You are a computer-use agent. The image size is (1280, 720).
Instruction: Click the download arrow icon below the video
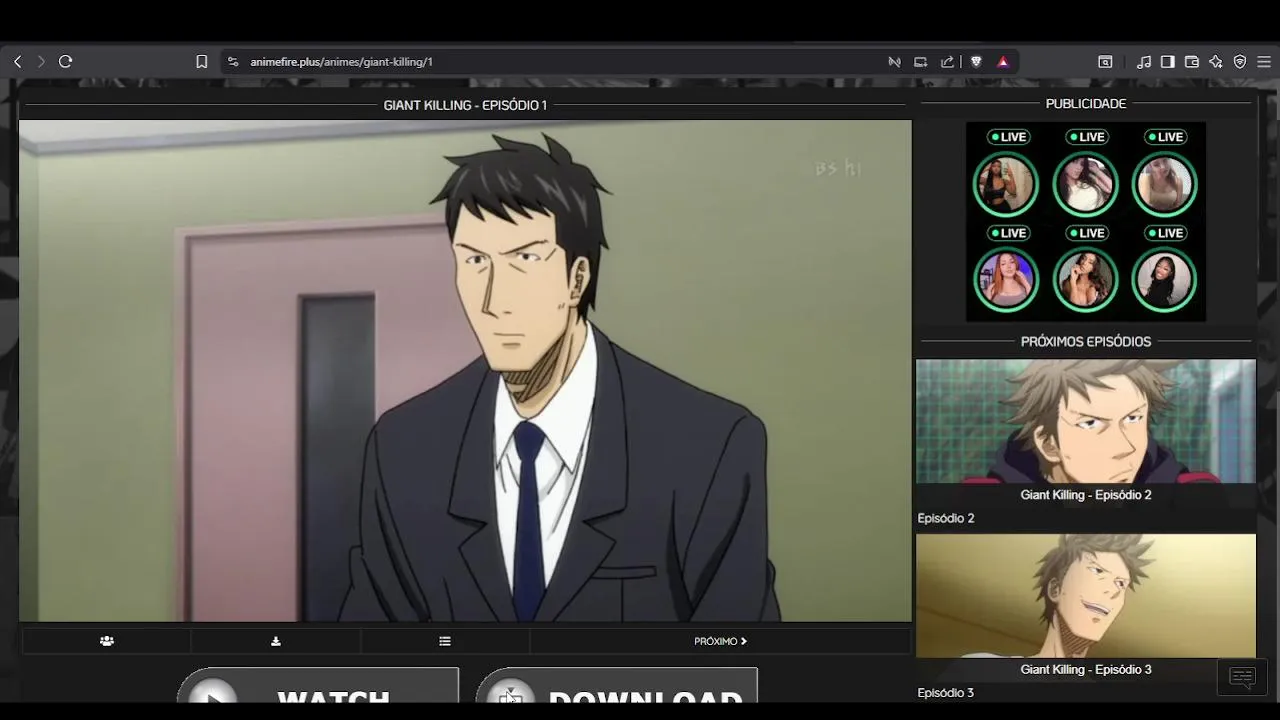[276, 641]
